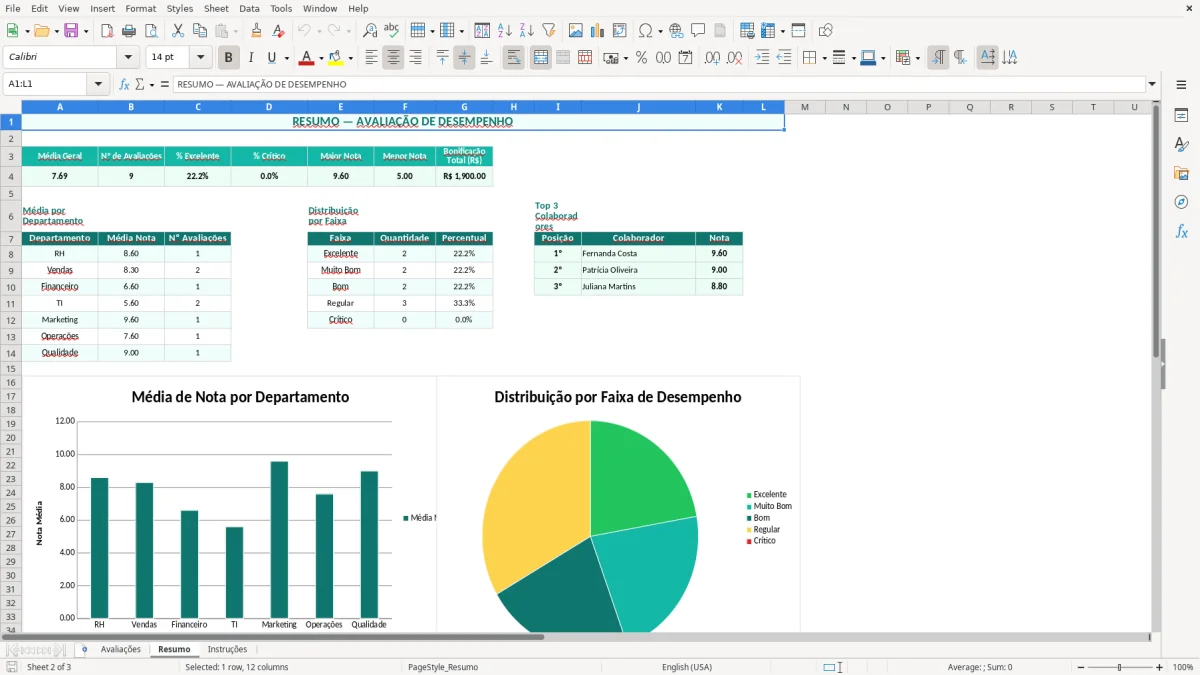Viewport: 1200px width, 675px height.
Task: Insert a hyperlink
Action: click(x=676, y=31)
